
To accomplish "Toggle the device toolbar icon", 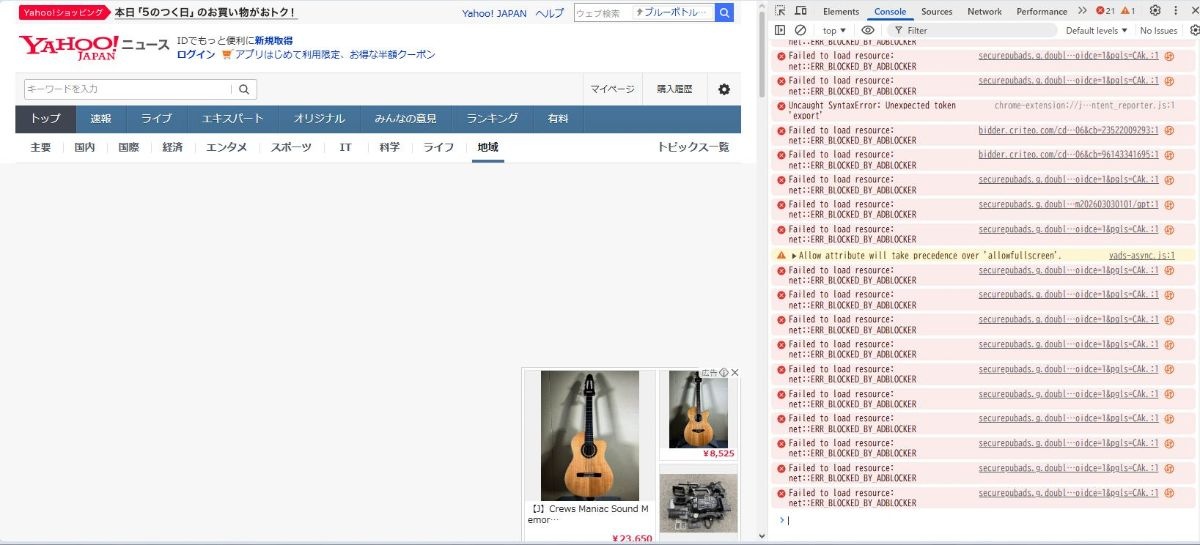I will 800,11.
